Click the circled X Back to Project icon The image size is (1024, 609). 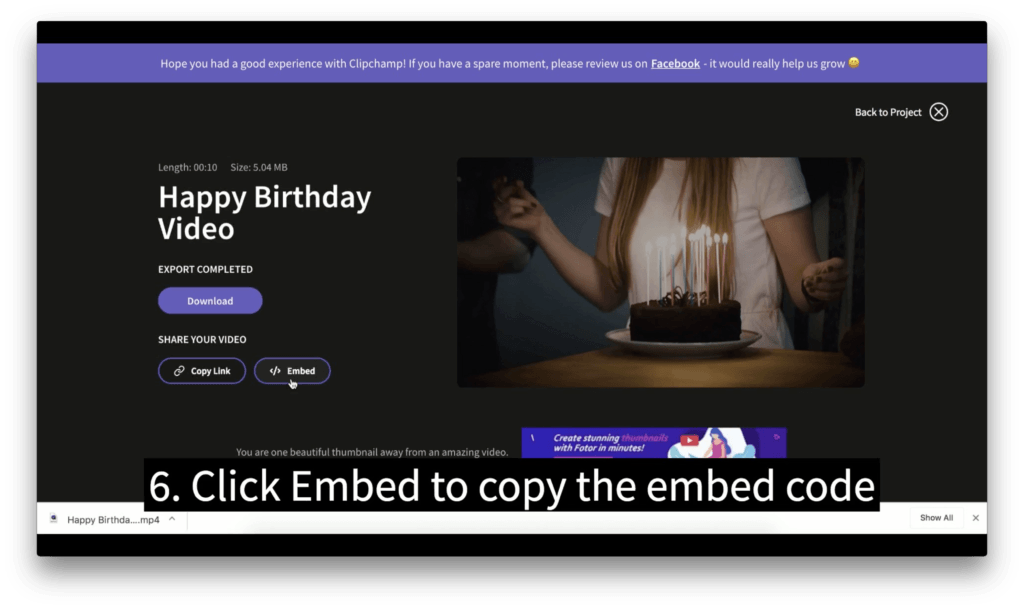[938, 112]
